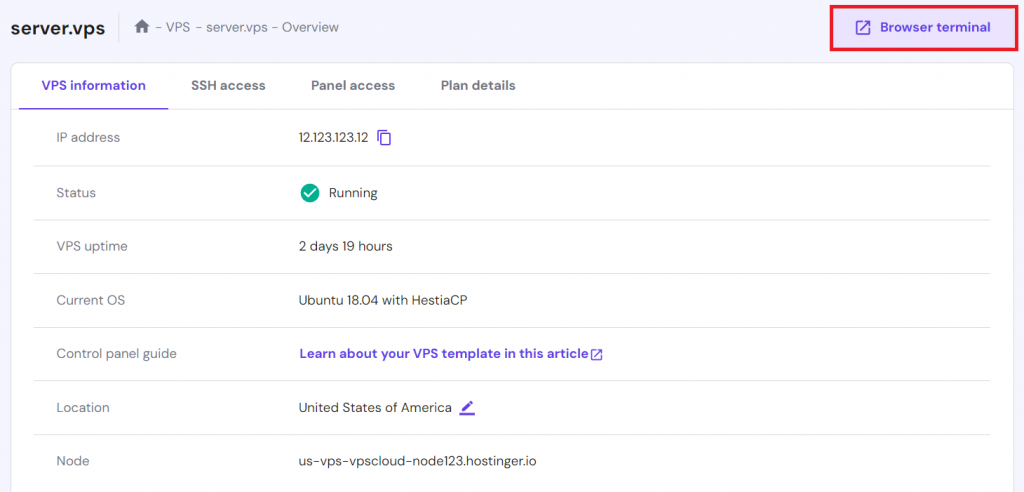Click the server.vps breadcrumb item
The height and width of the screenshot is (492, 1024).
click(237, 27)
